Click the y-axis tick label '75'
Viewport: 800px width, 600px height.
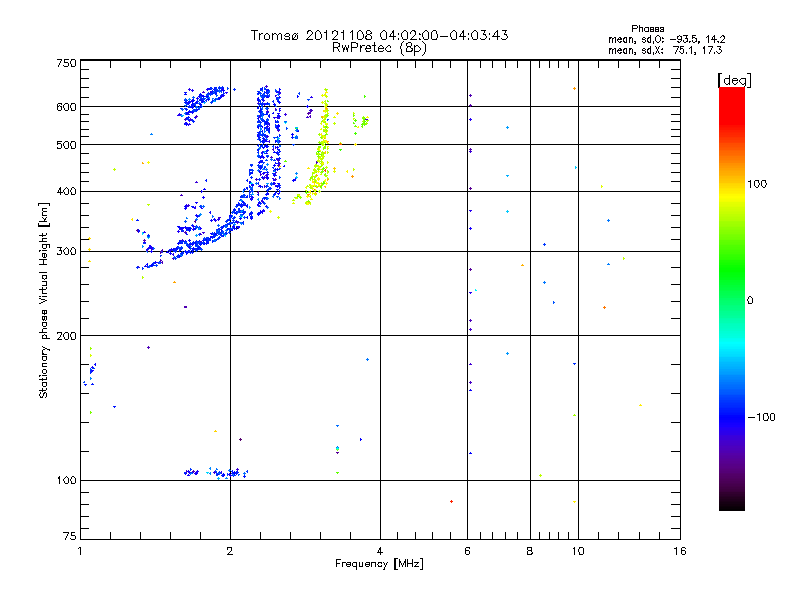pos(70,536)
